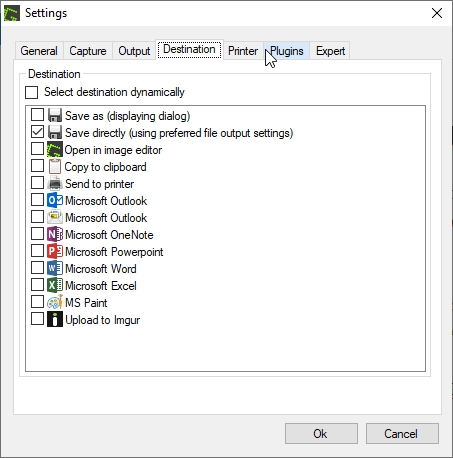Click the MS Paint palette icon

click(55, 302)
